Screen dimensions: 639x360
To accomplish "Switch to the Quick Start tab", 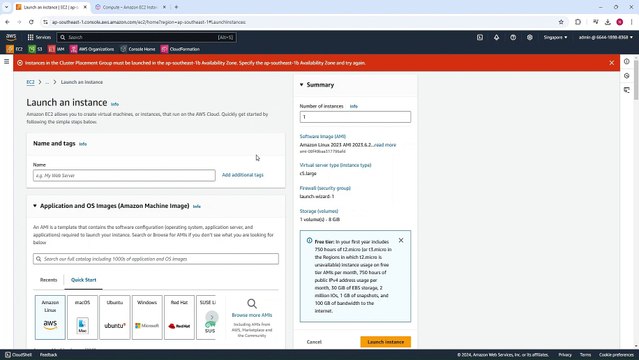I will [x=84, y=280].
